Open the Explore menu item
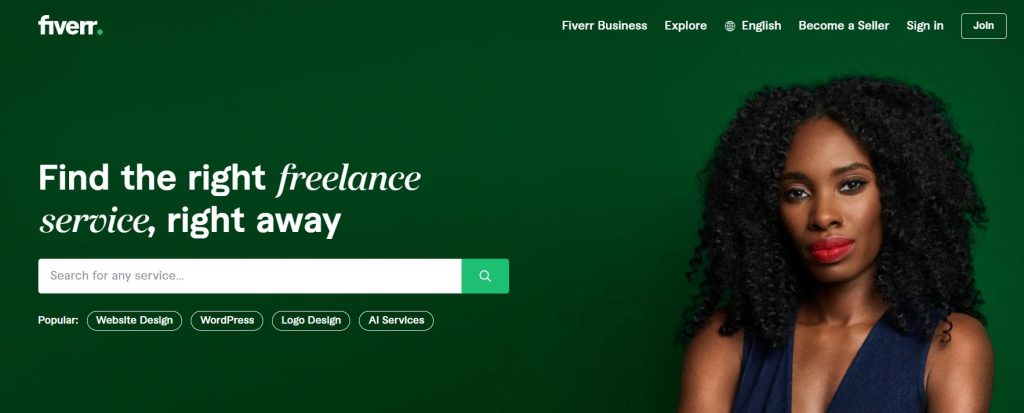Viewport: 1024px width, 413px height. tap(686, 25)
